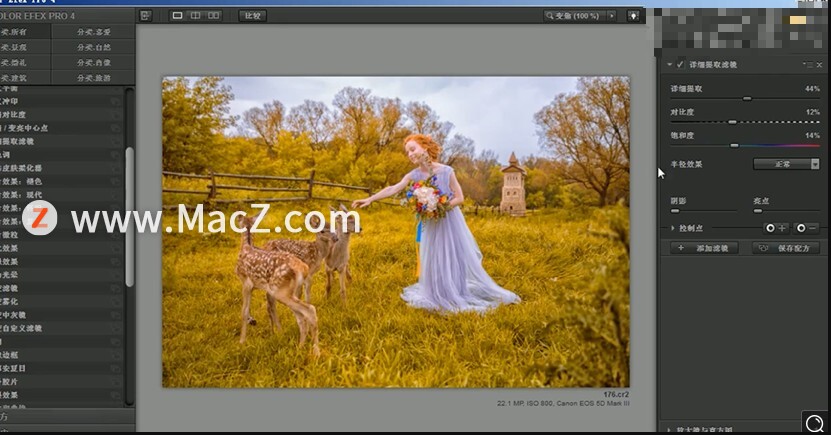Click the filter list vertical scrollbar
This screenshot has width=831, height=435.
129,217
